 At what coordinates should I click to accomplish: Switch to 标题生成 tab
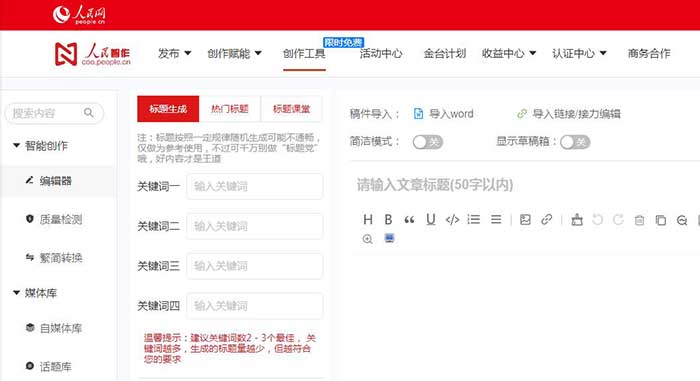168,109
